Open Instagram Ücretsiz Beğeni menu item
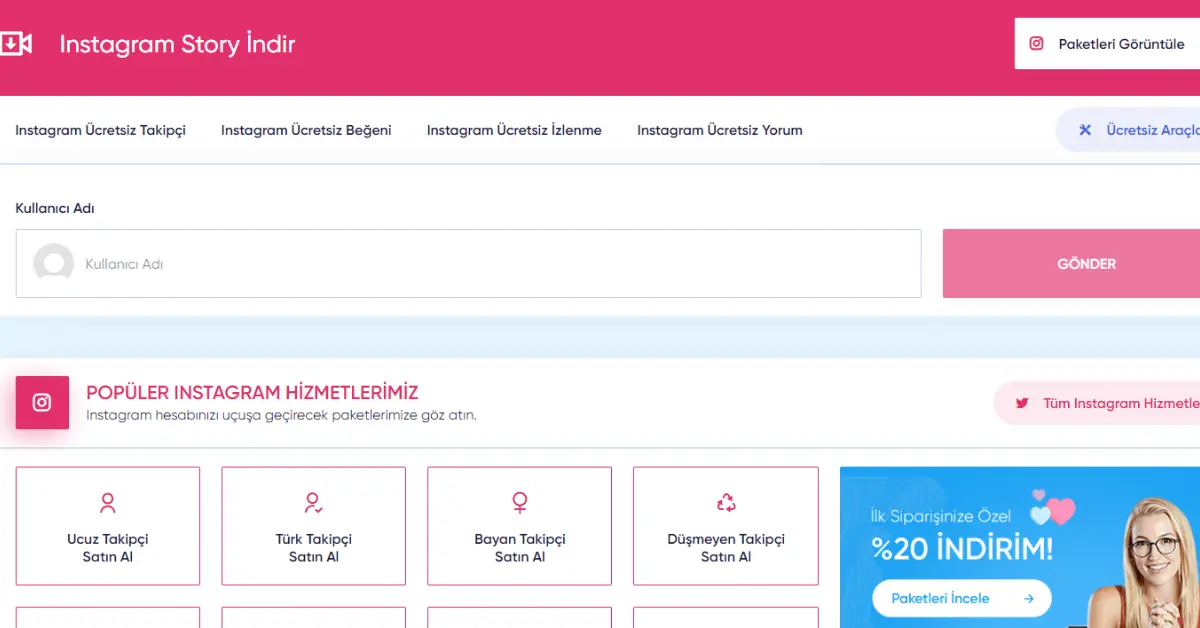The image size is (1200, 628). coord(306,130)
